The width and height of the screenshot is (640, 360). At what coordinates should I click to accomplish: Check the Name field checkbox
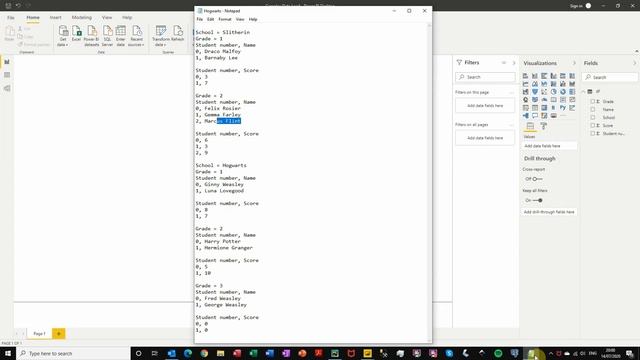click(x=593, y=109)
